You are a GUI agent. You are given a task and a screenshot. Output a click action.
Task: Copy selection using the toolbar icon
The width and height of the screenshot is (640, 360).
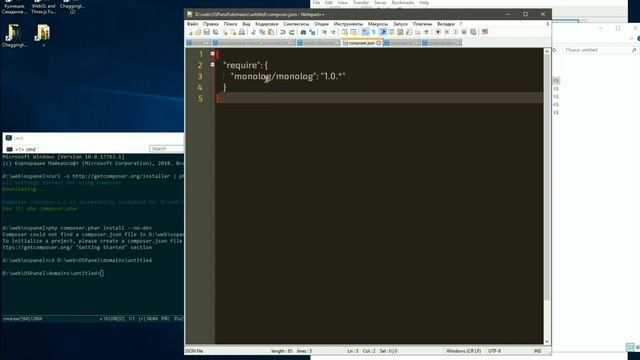click(x=262, y=32)
